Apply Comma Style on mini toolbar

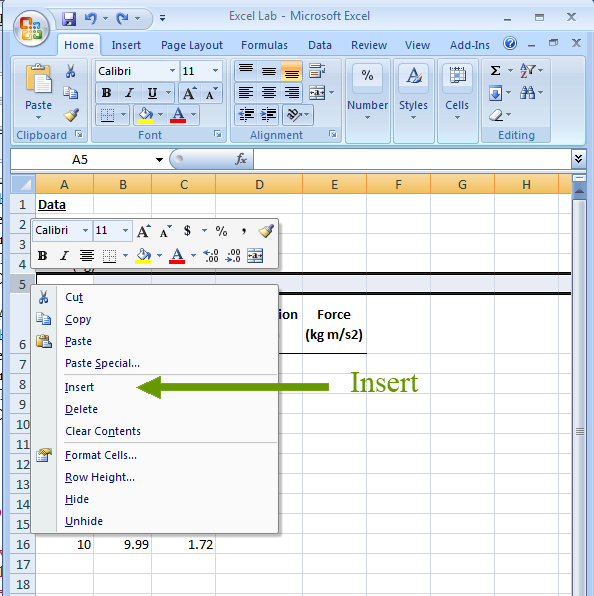244,231
